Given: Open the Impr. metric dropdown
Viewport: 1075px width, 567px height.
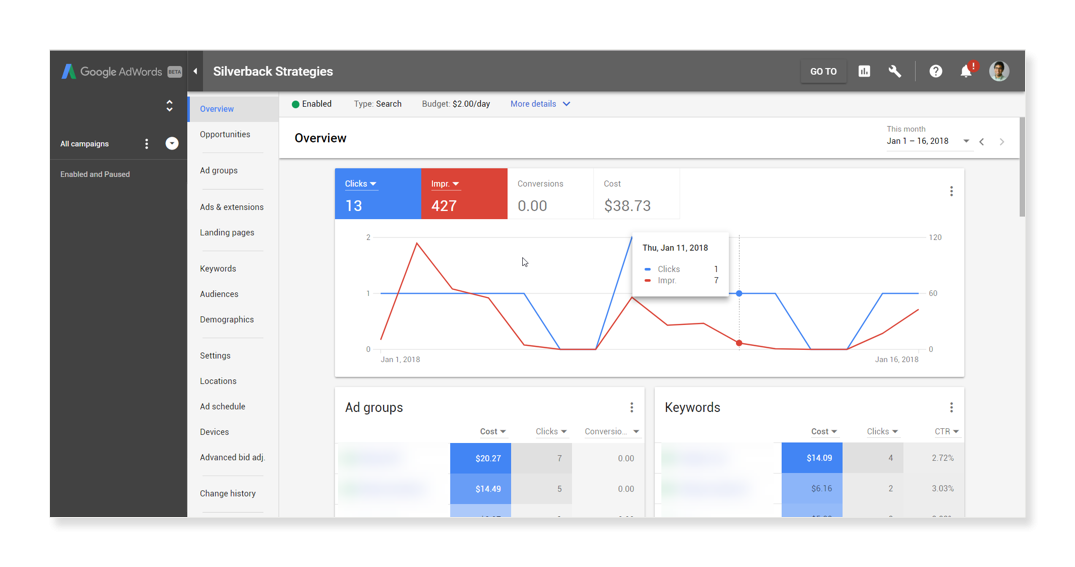Looking at the screenshot, I should pyautogui.click(x=445, y=184).
